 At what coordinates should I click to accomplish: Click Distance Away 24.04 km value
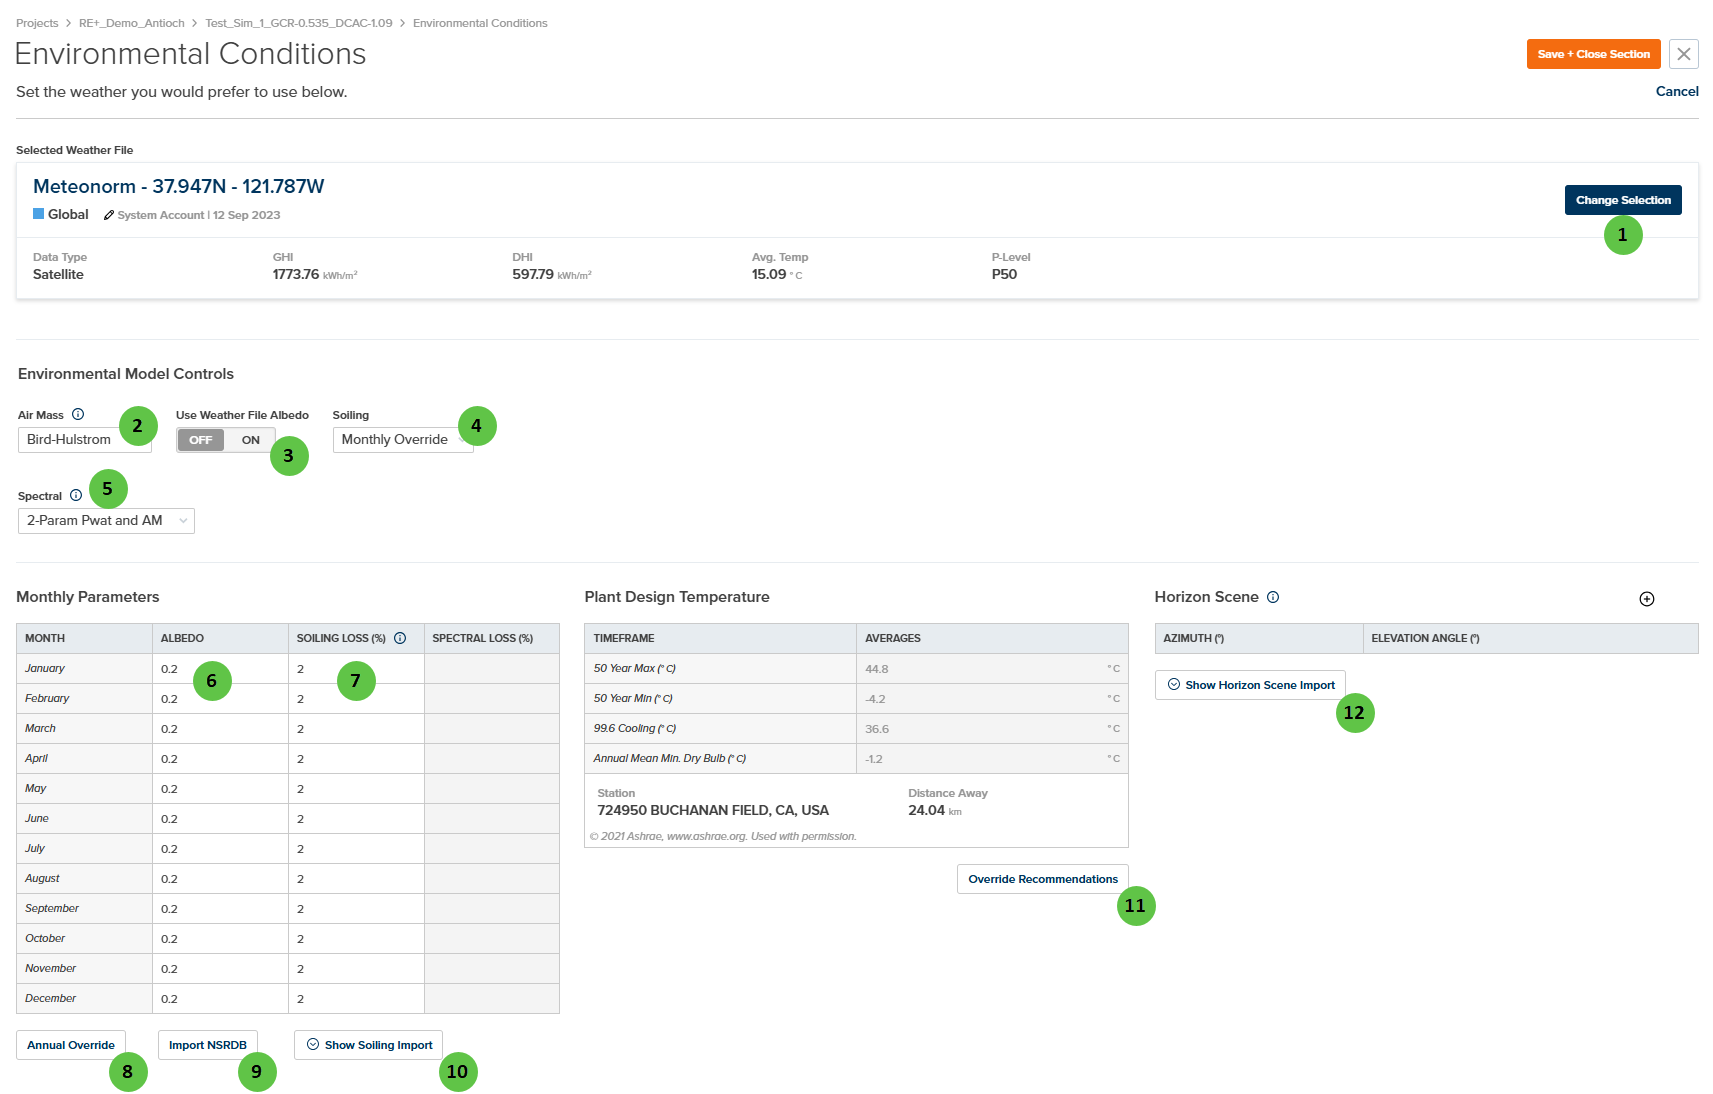pyautogui.click(x=934, y=810)
